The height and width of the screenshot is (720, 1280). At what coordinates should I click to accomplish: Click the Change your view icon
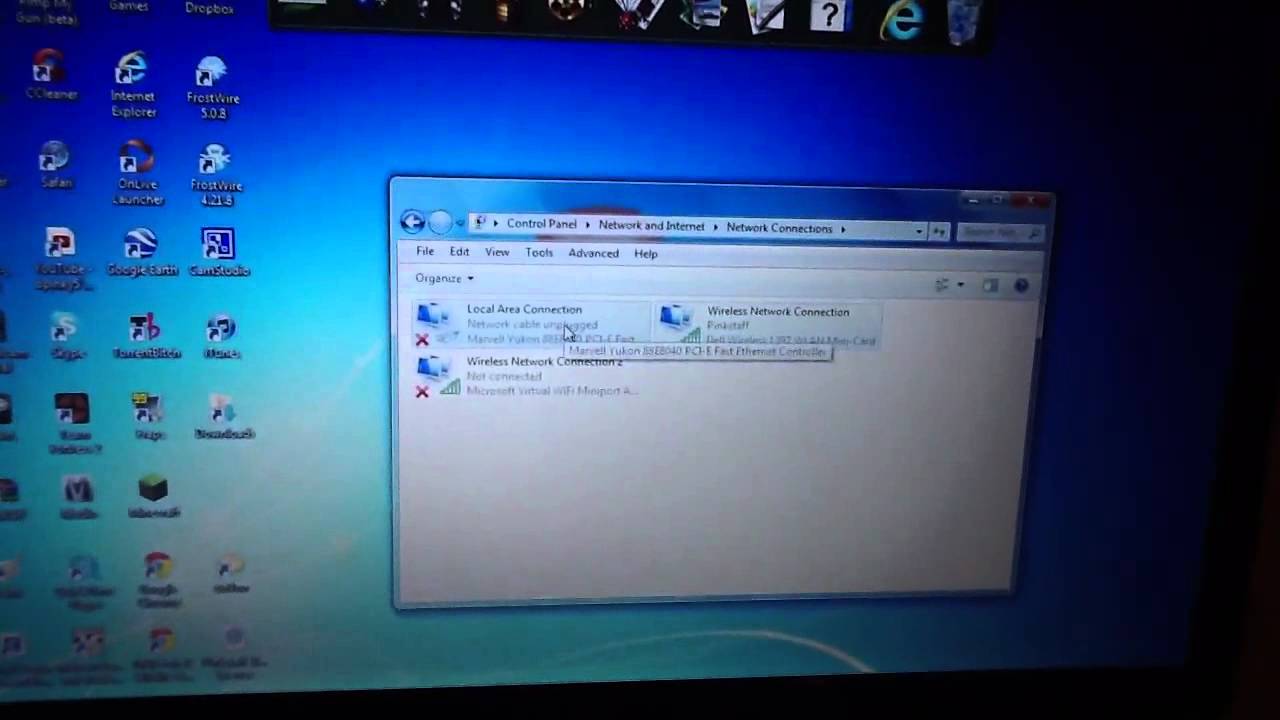pos(942,285)
